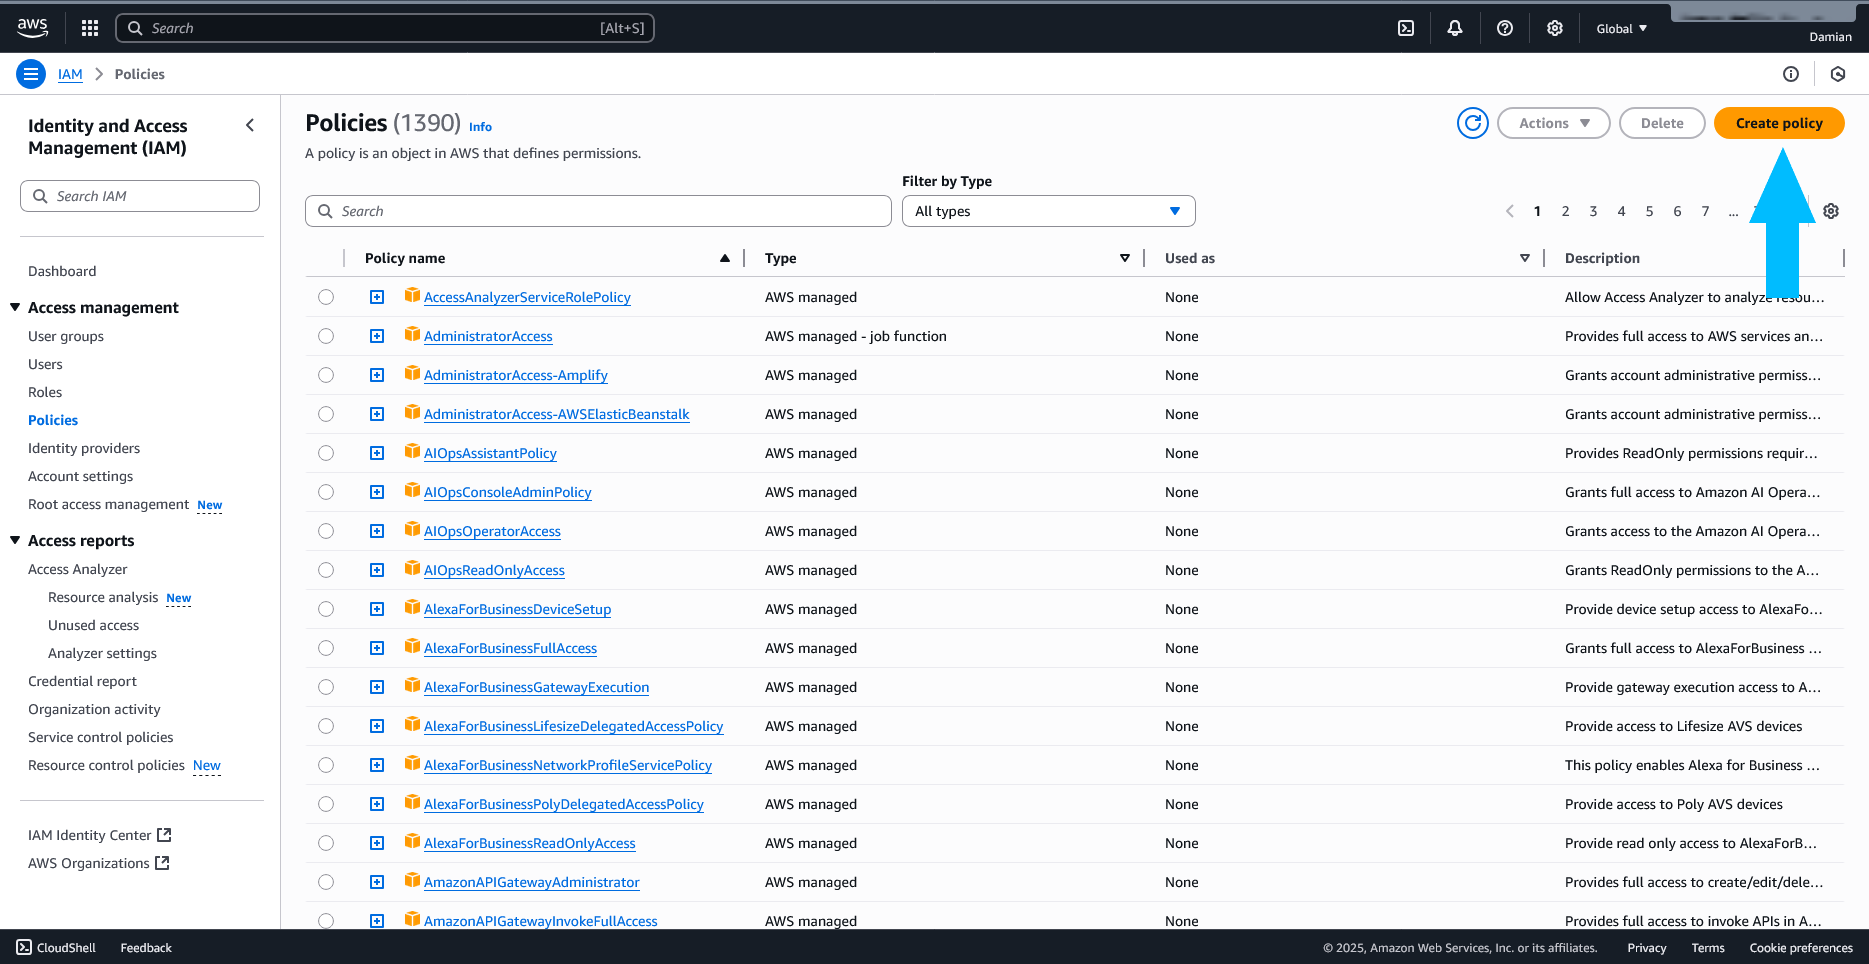Open the AmazonAPIGatewayAdministrator policy link
Image resolution: width=1869 pixels, height=964 pixels.
tap(531, 882)
